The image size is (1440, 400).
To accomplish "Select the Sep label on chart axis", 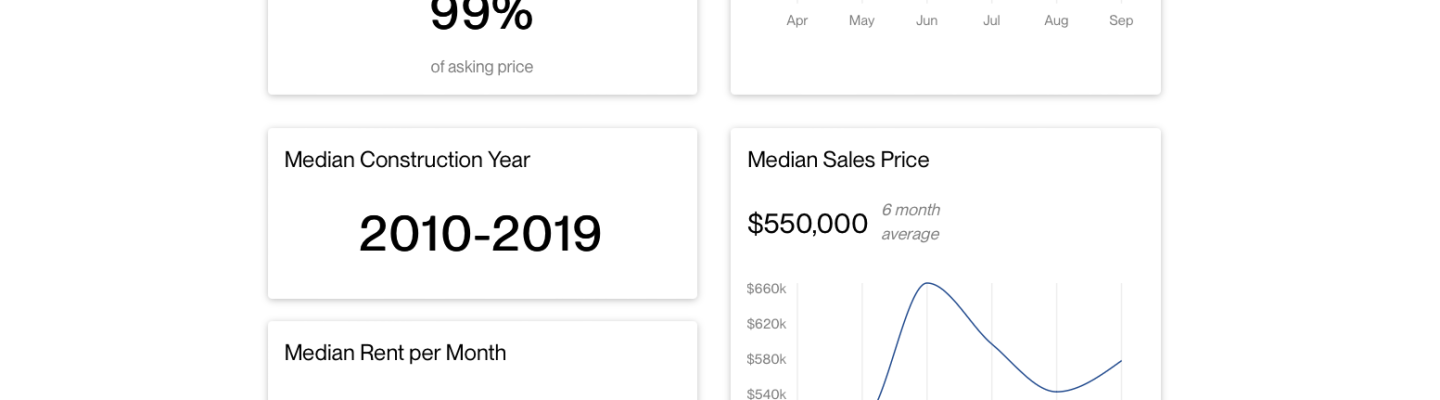I will pos(1121,20).
